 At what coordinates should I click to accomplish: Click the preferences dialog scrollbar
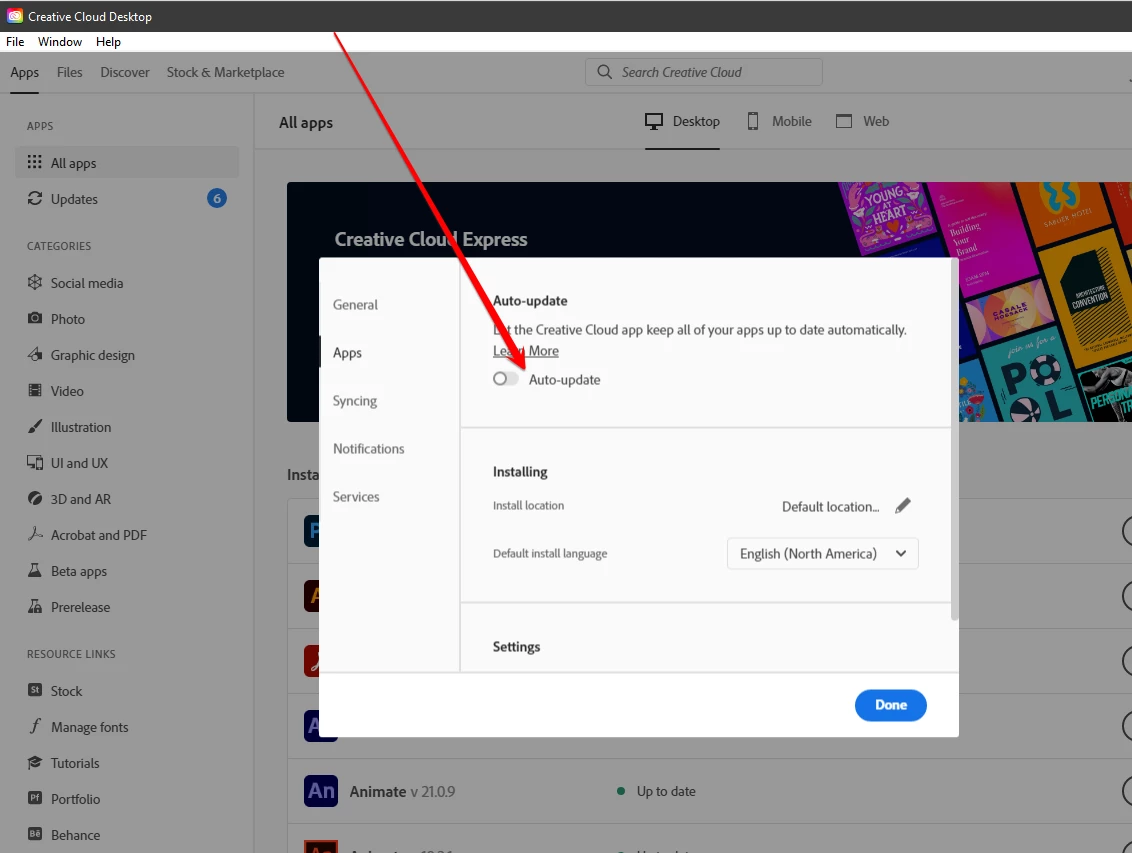954,440
